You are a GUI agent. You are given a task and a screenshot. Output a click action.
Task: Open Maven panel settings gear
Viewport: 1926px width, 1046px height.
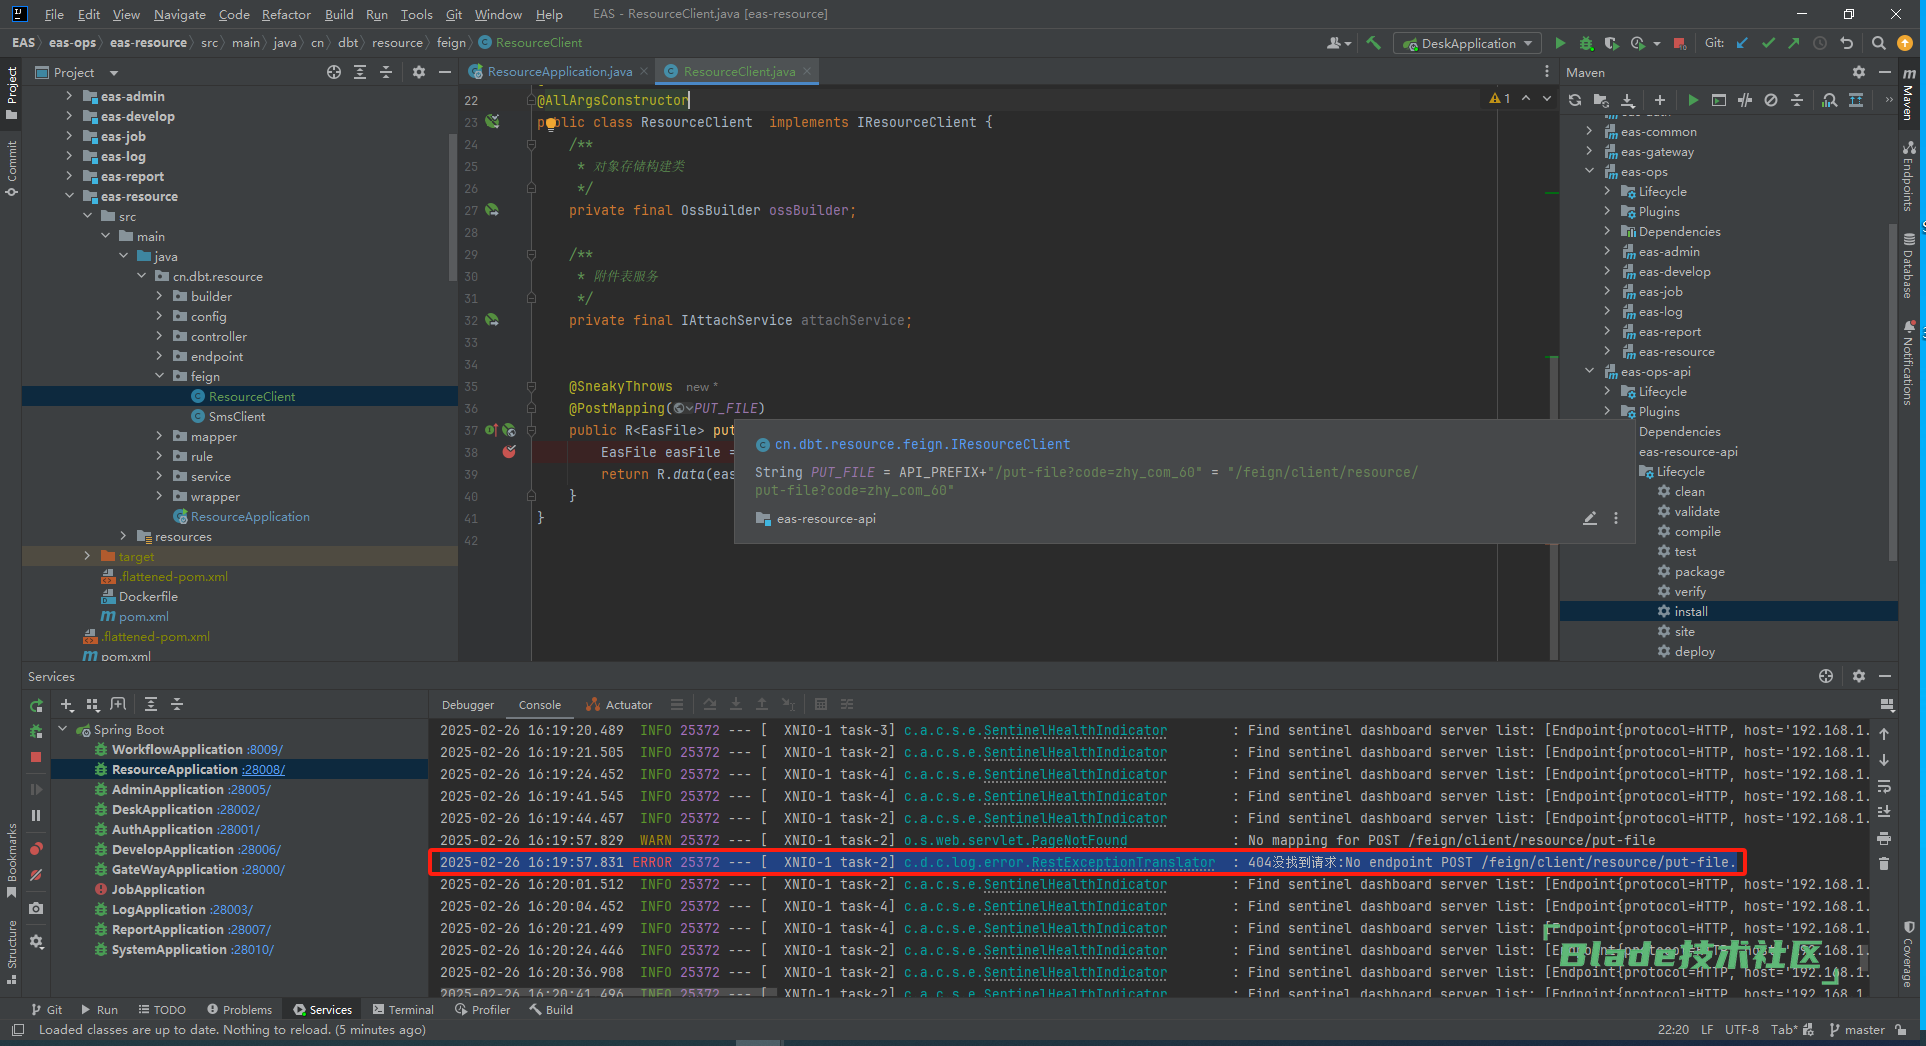click(x=1859, y=72)
